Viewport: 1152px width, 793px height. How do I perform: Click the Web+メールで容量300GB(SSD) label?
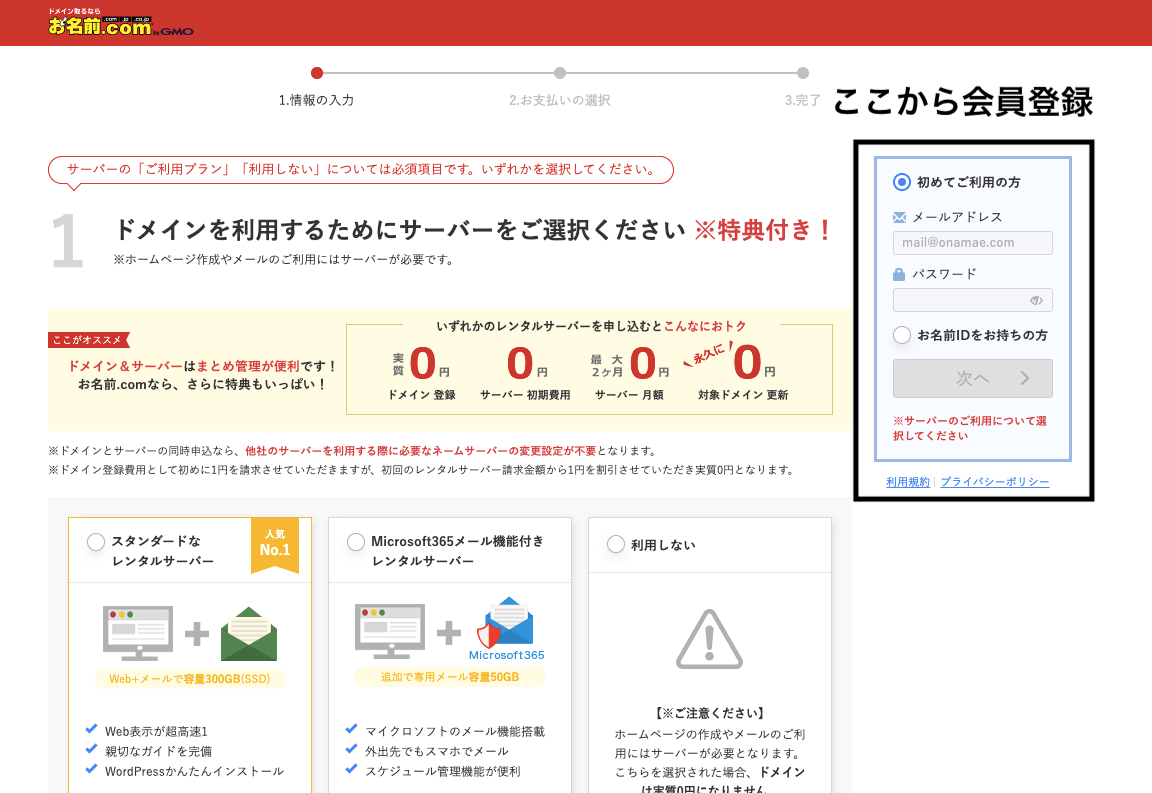click(190, 679)
